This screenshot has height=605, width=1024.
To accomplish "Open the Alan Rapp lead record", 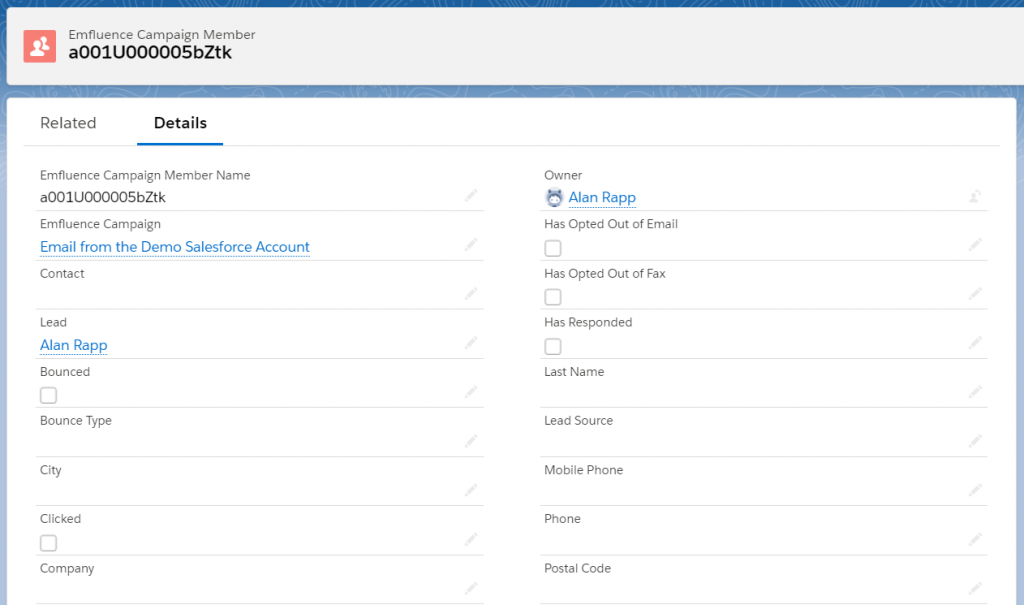I will point(73,345).
